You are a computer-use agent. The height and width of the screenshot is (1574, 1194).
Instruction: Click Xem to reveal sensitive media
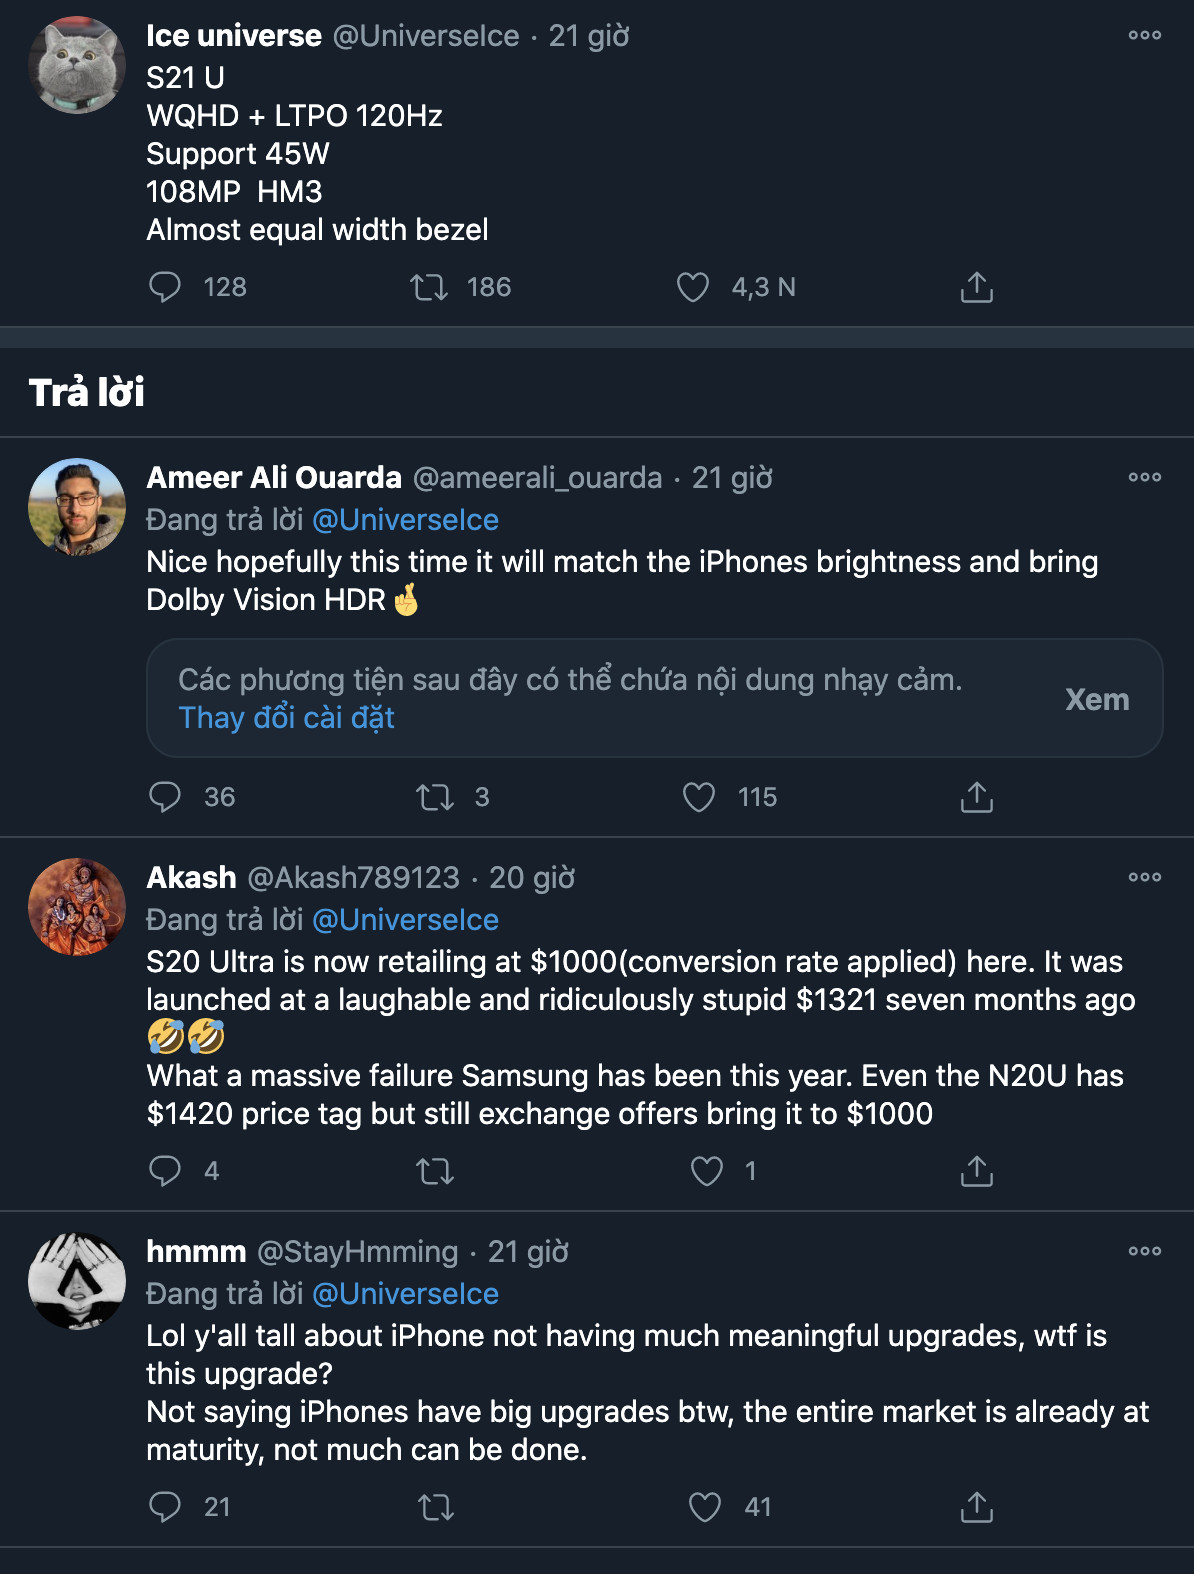1097,699
